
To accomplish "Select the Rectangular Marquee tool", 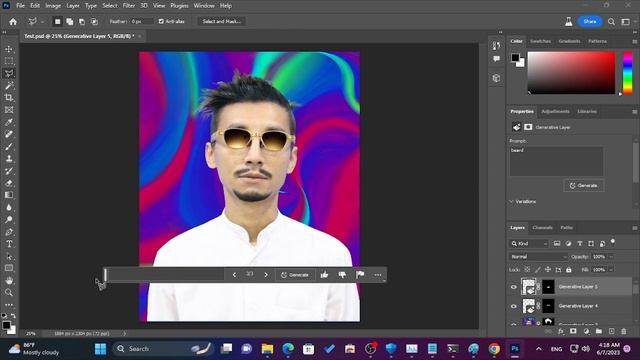I will point(9,61).
